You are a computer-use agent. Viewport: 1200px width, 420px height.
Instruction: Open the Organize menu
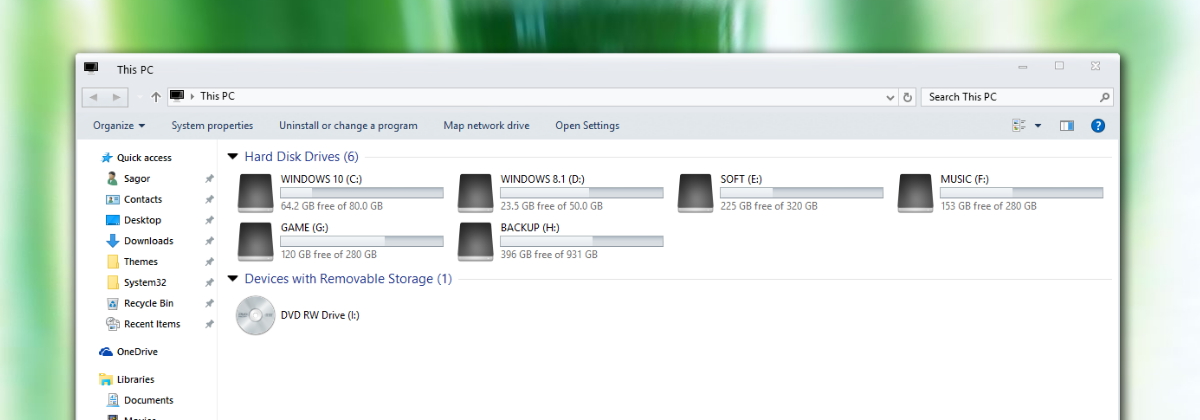pyautogui.click(x=119, y=126)
